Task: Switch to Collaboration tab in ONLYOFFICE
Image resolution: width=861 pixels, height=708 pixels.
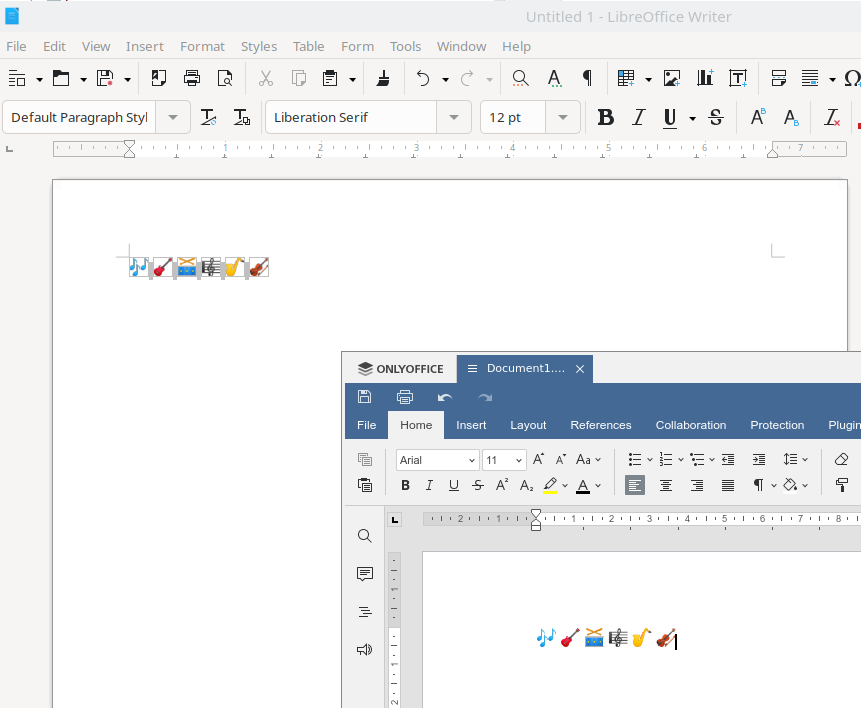Action: click(x=691, y=425)
